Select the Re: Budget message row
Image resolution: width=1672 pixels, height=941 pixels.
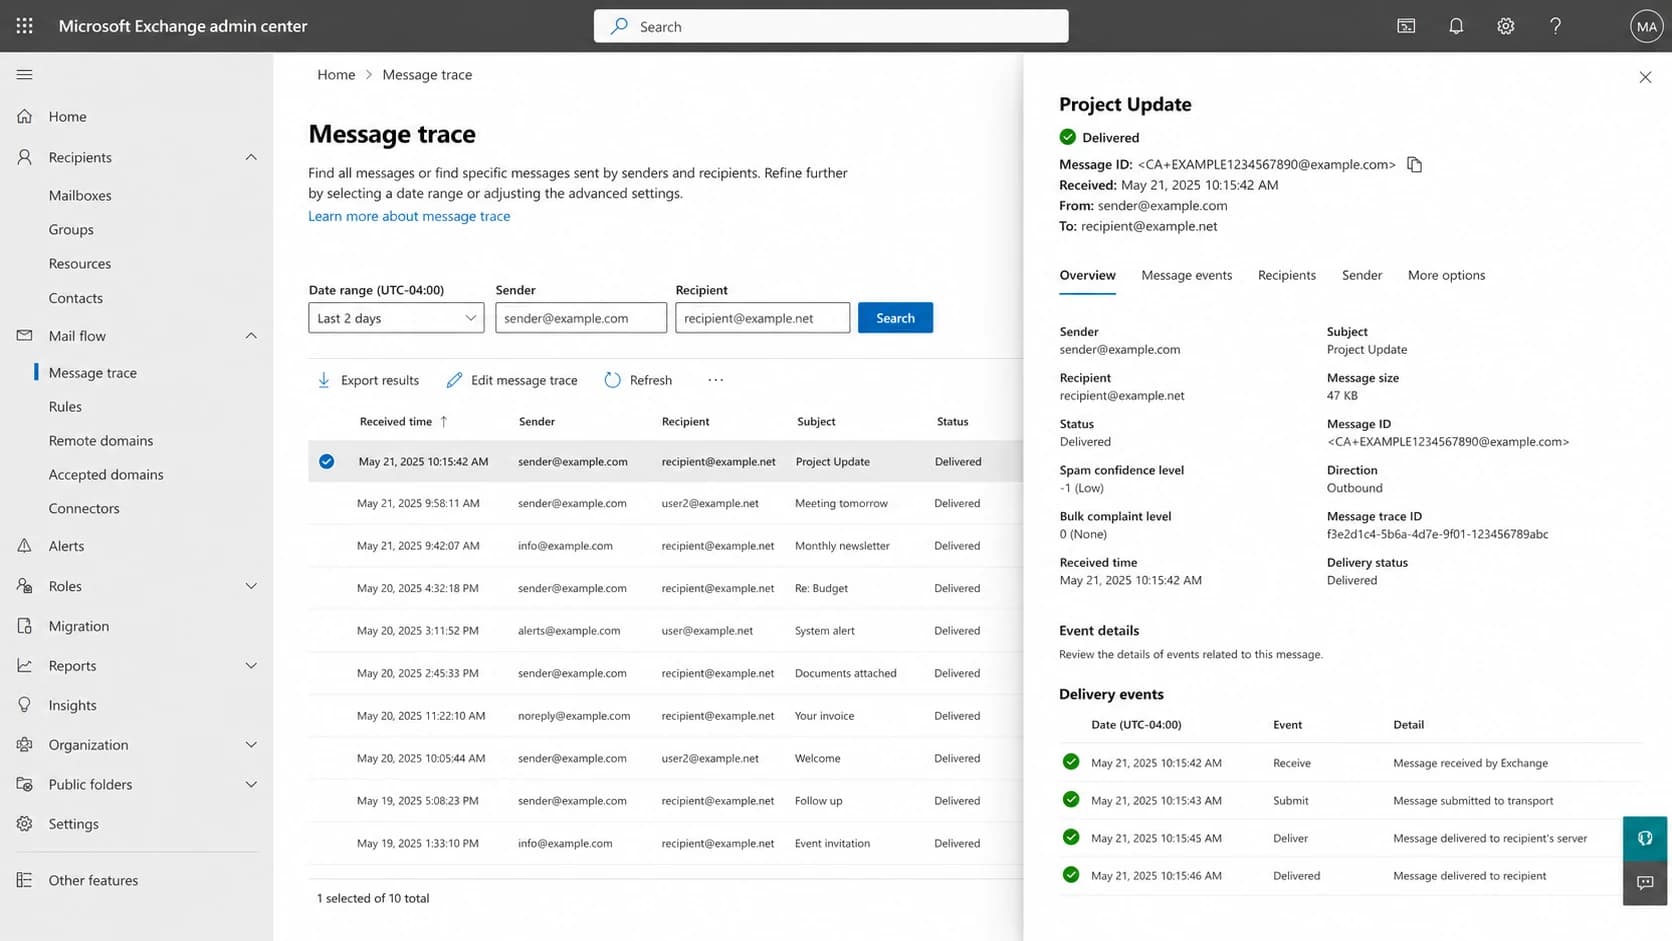(665, 589)
